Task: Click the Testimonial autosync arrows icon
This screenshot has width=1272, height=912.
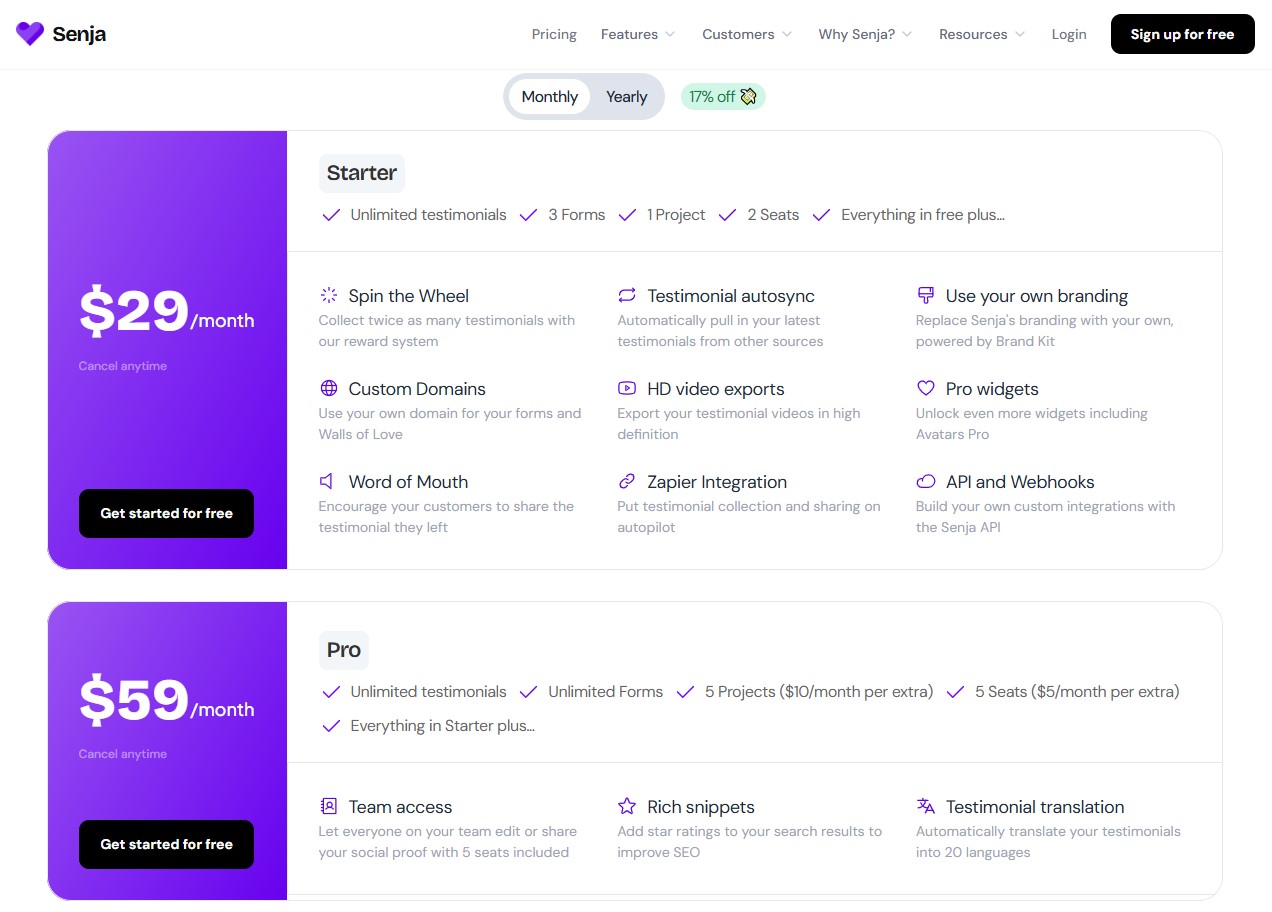Action: tap(627, 296)
